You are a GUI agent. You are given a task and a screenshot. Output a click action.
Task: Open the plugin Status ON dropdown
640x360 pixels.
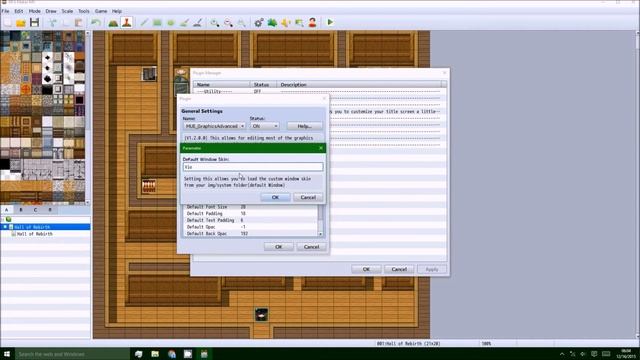click(x=265, y=126)
